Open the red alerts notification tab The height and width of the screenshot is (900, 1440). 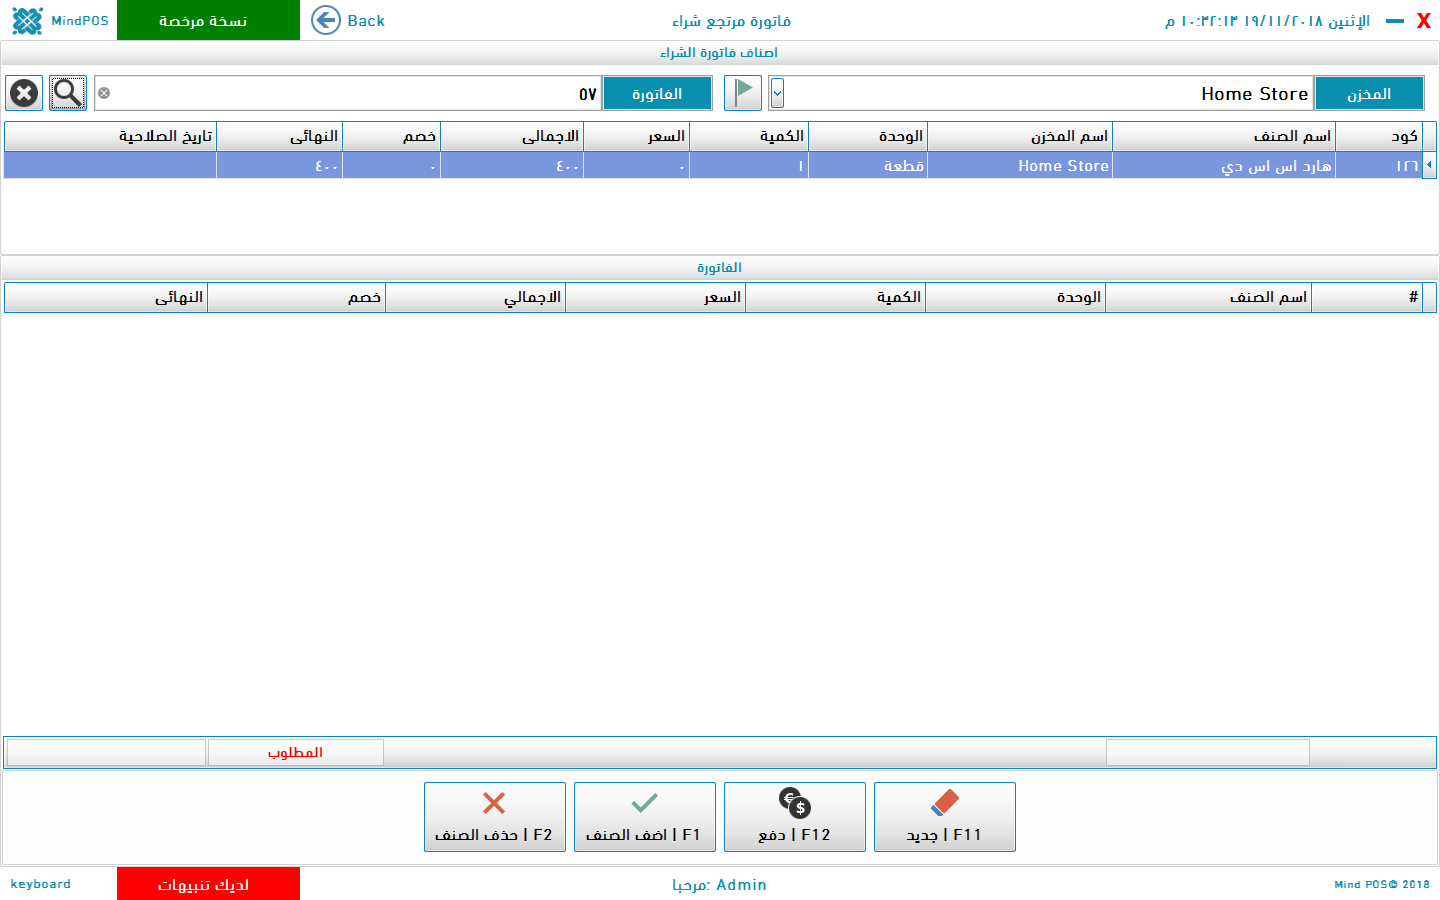click(208, 884)
